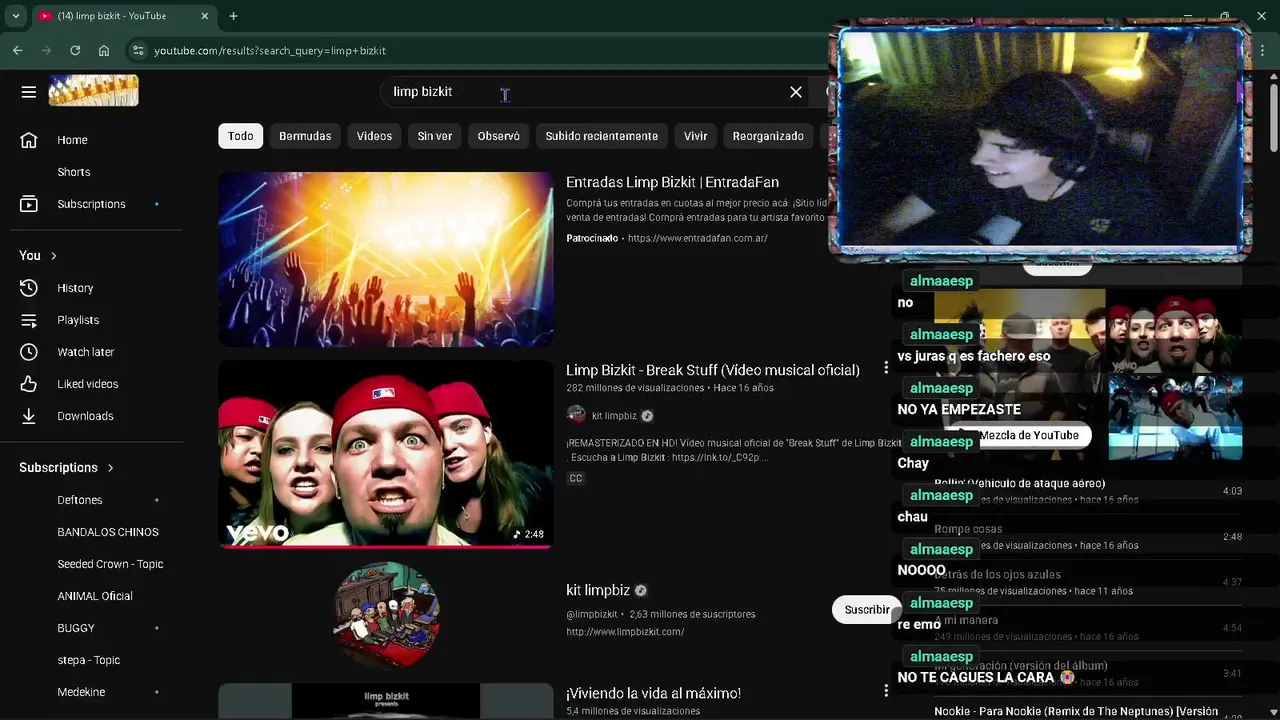Open kit limpbiz round channel picture
This screenshot has height=720, width=1280.
(386, 614)
